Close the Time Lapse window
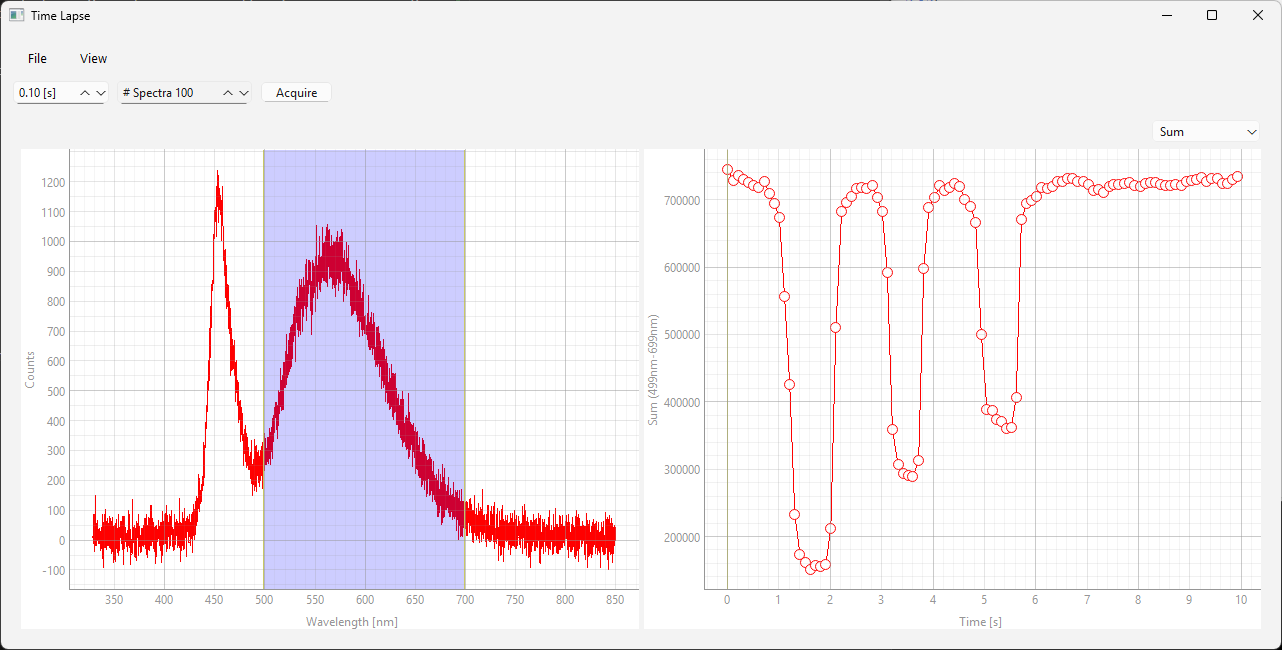 (x=1258, y=15)
